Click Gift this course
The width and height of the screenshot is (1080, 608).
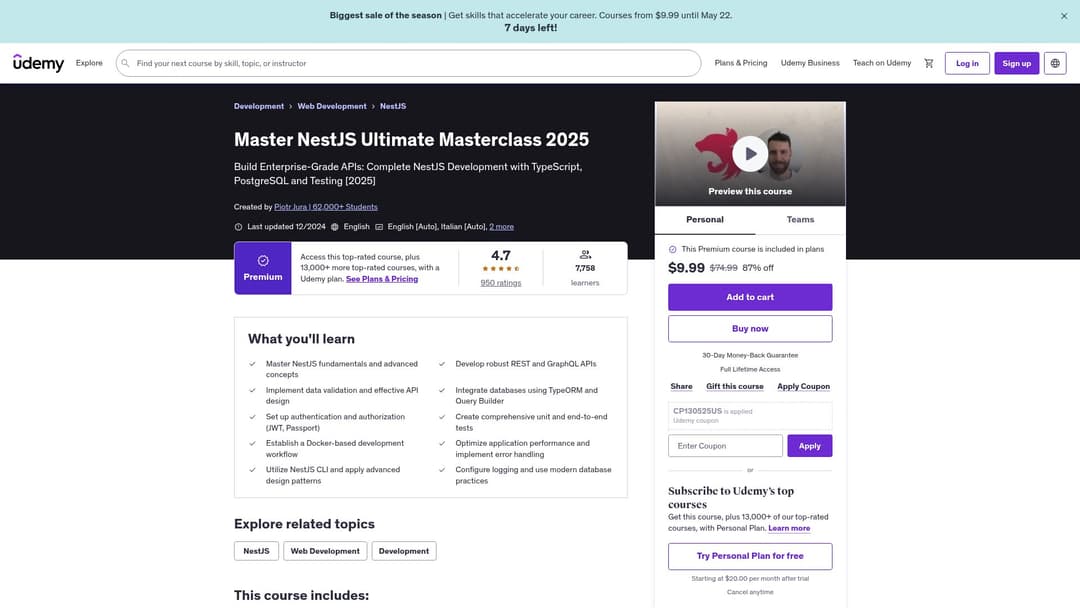(x=734, y=387)
